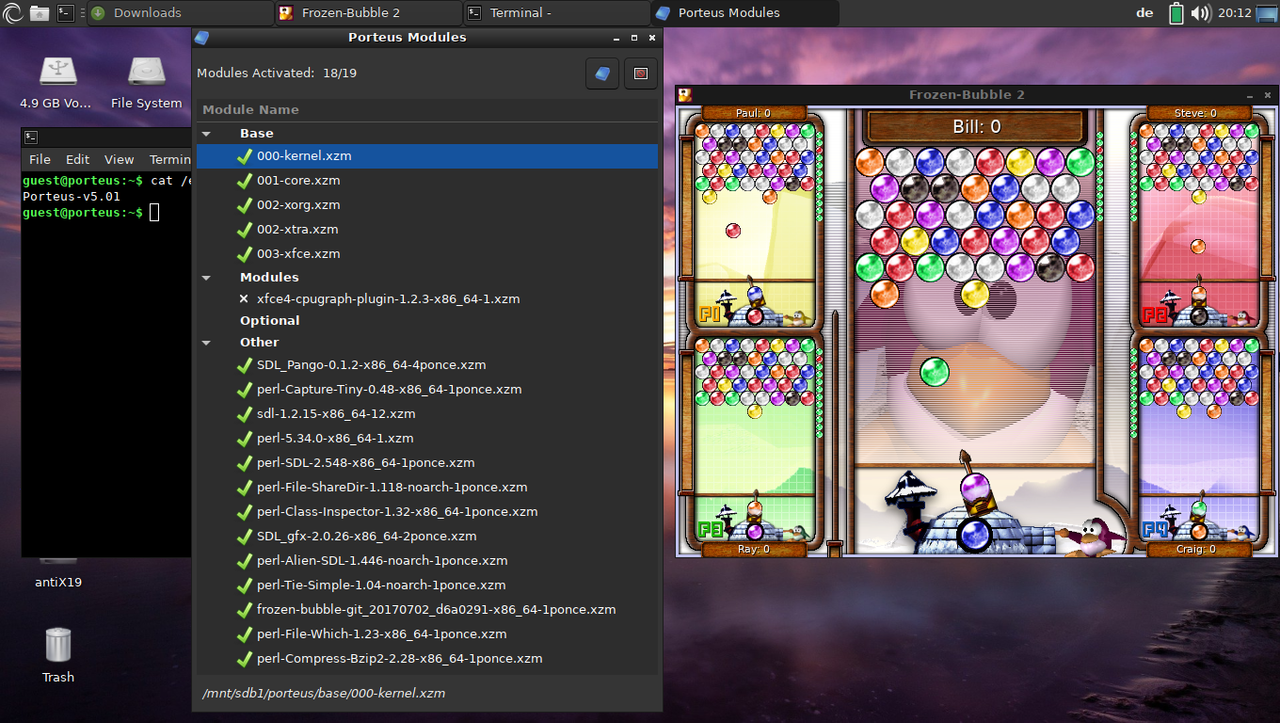This screenshot has height=723, width=1280.
Task: Collapse the Modules group expander
Action: (x=207, y=278)
